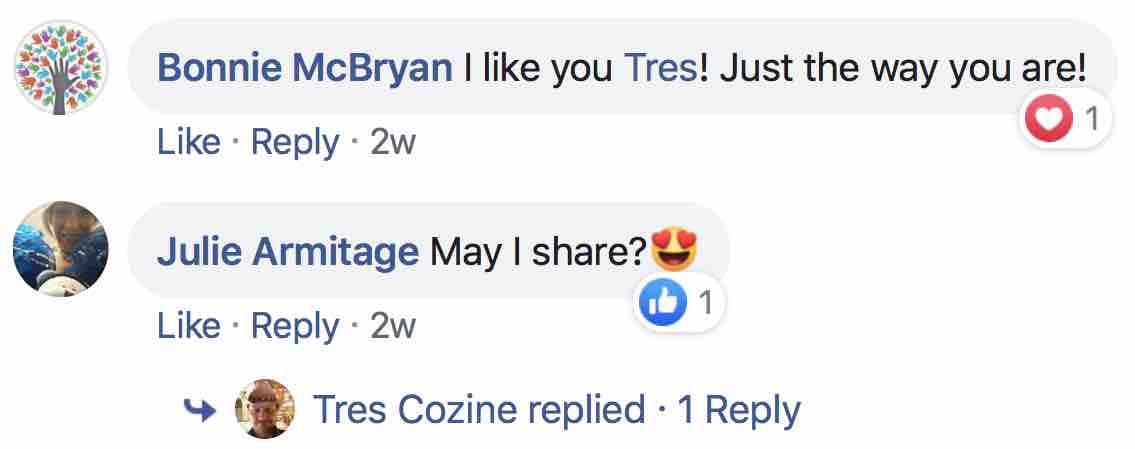Click the curved reply arrow icon
The height and width of the screenshot is (449, 1135).
[x=202, y=408]
